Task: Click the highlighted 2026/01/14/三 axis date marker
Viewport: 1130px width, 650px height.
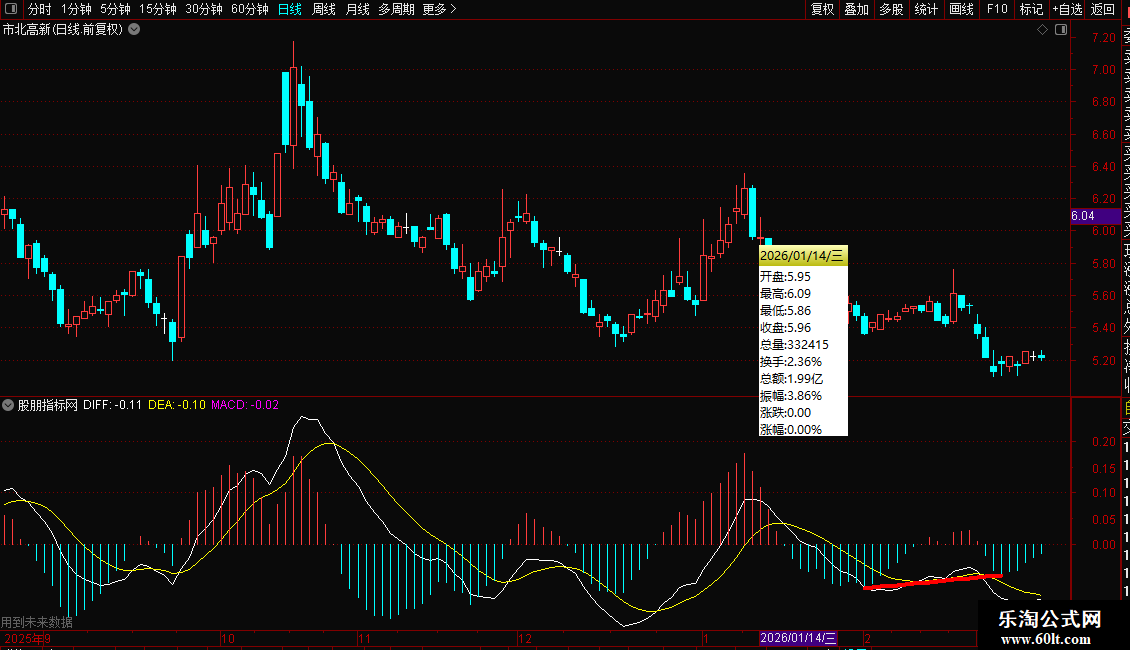Action: [x=798, y=638]
